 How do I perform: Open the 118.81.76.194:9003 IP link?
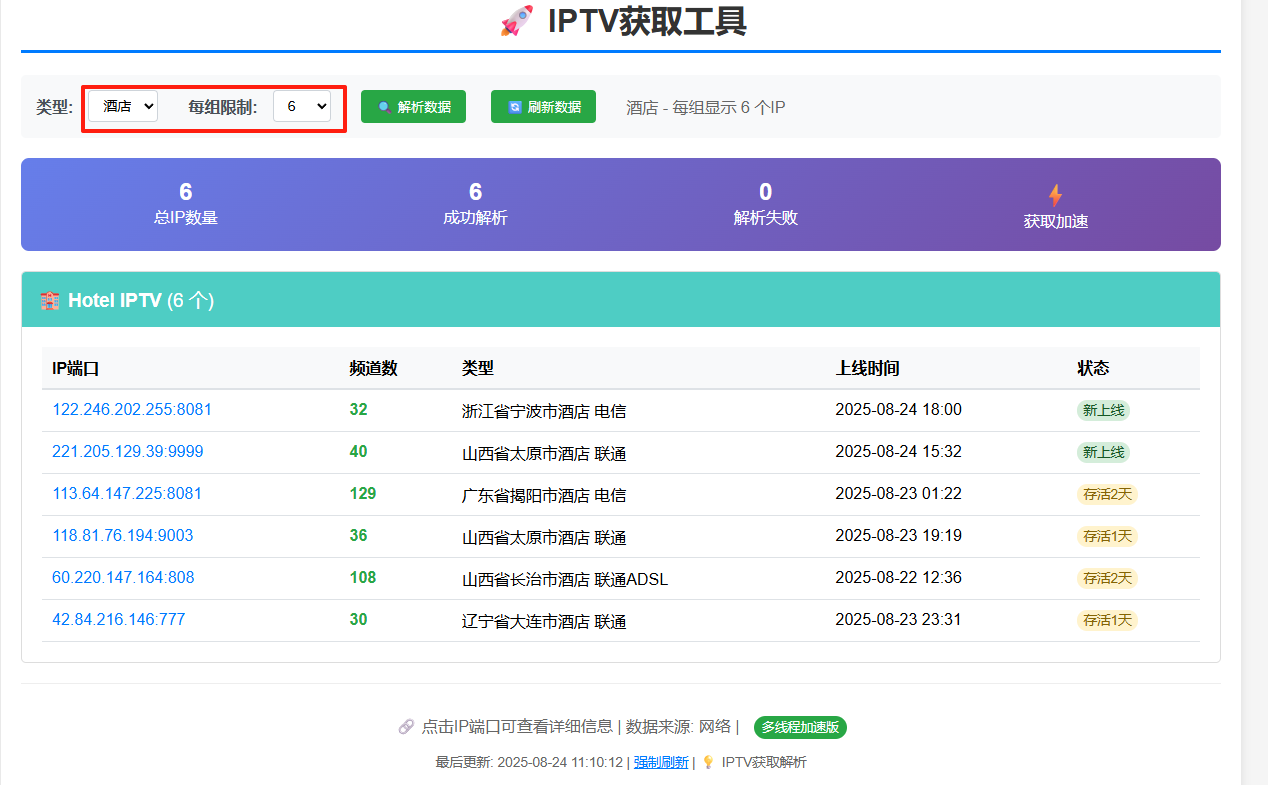click(x=123, y=536)
